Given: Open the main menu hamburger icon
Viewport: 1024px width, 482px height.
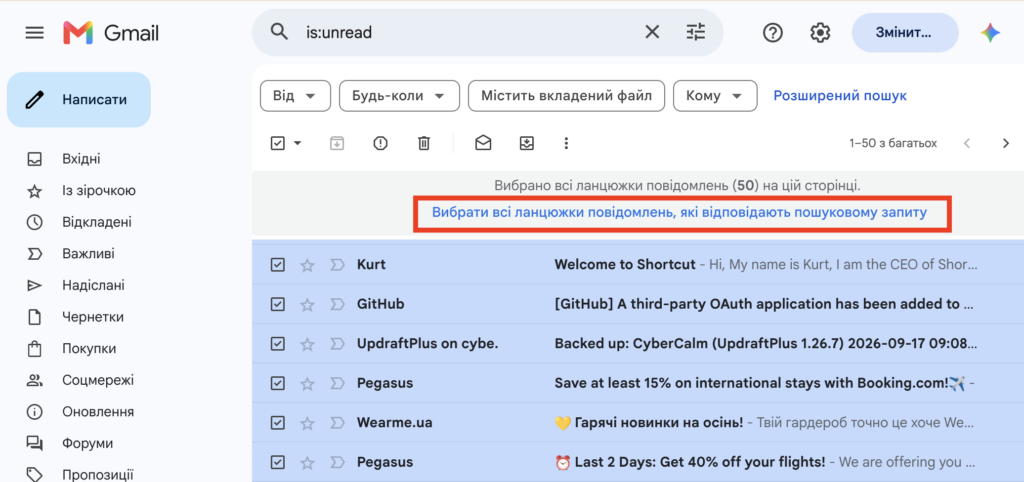Looking at the screenshot, I should pyautogui.click(x=34, y=32).
